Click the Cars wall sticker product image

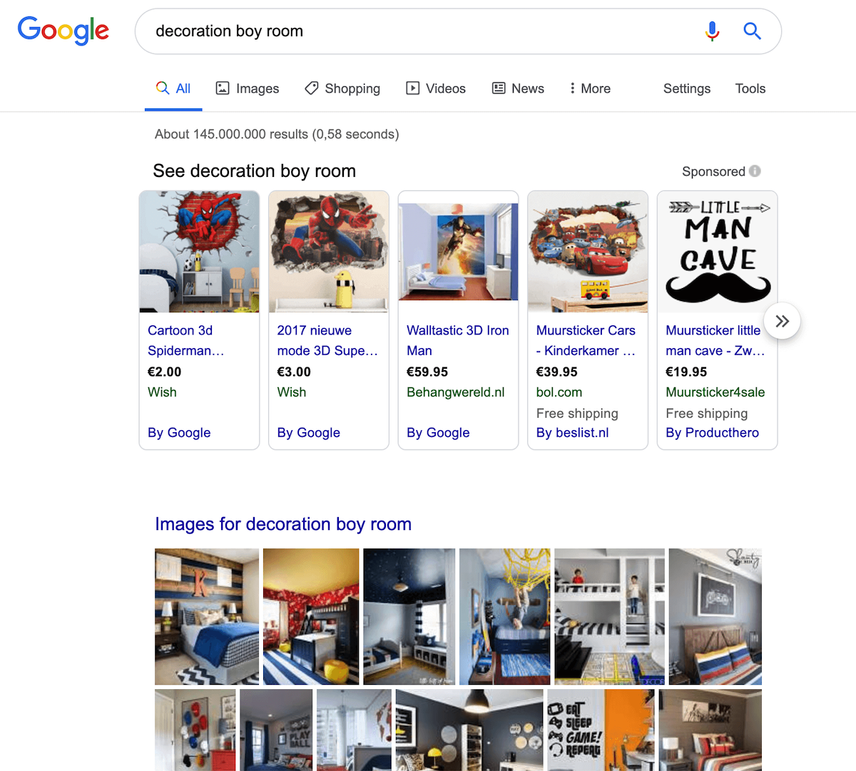587,252
